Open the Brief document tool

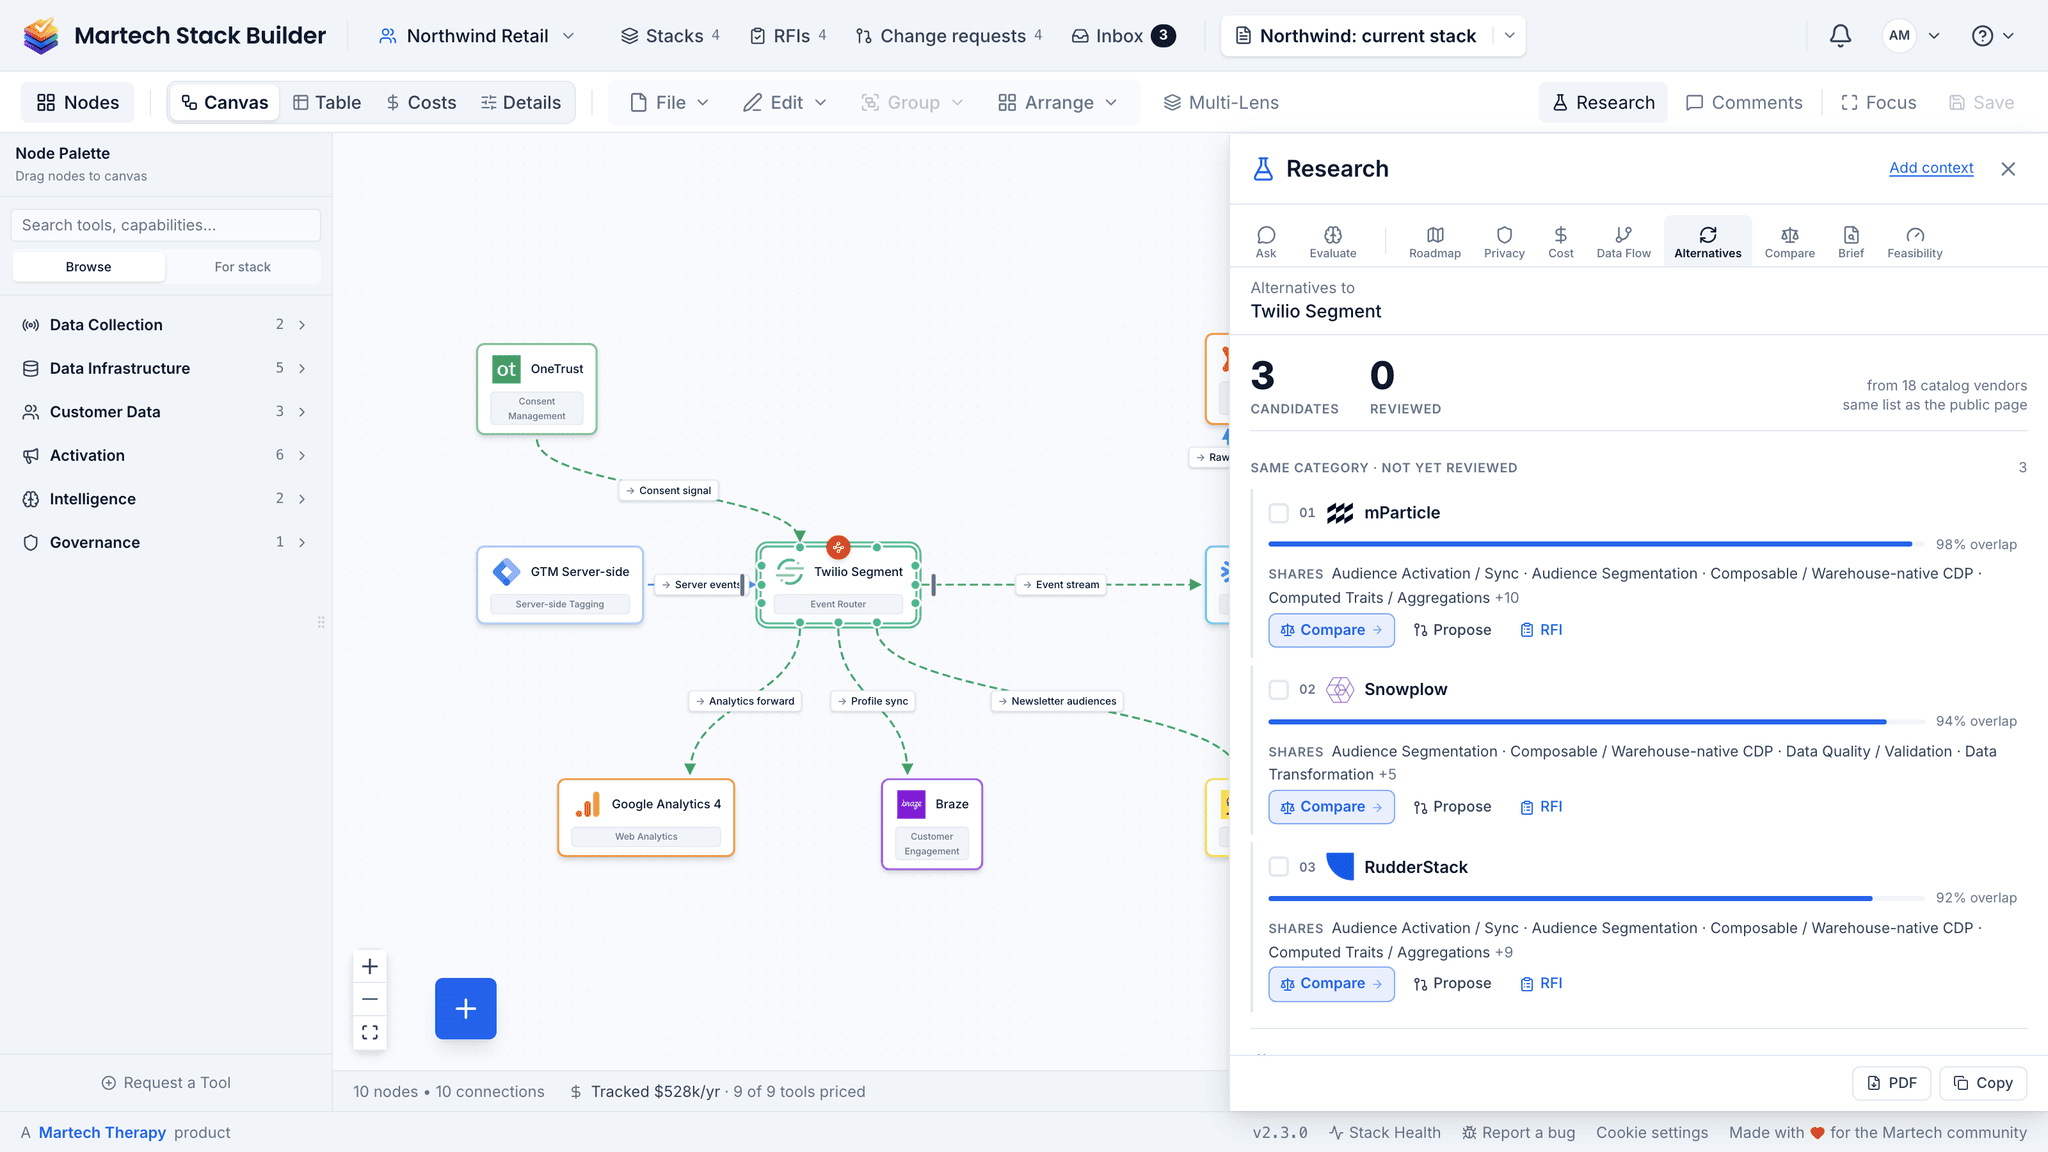1851,241
